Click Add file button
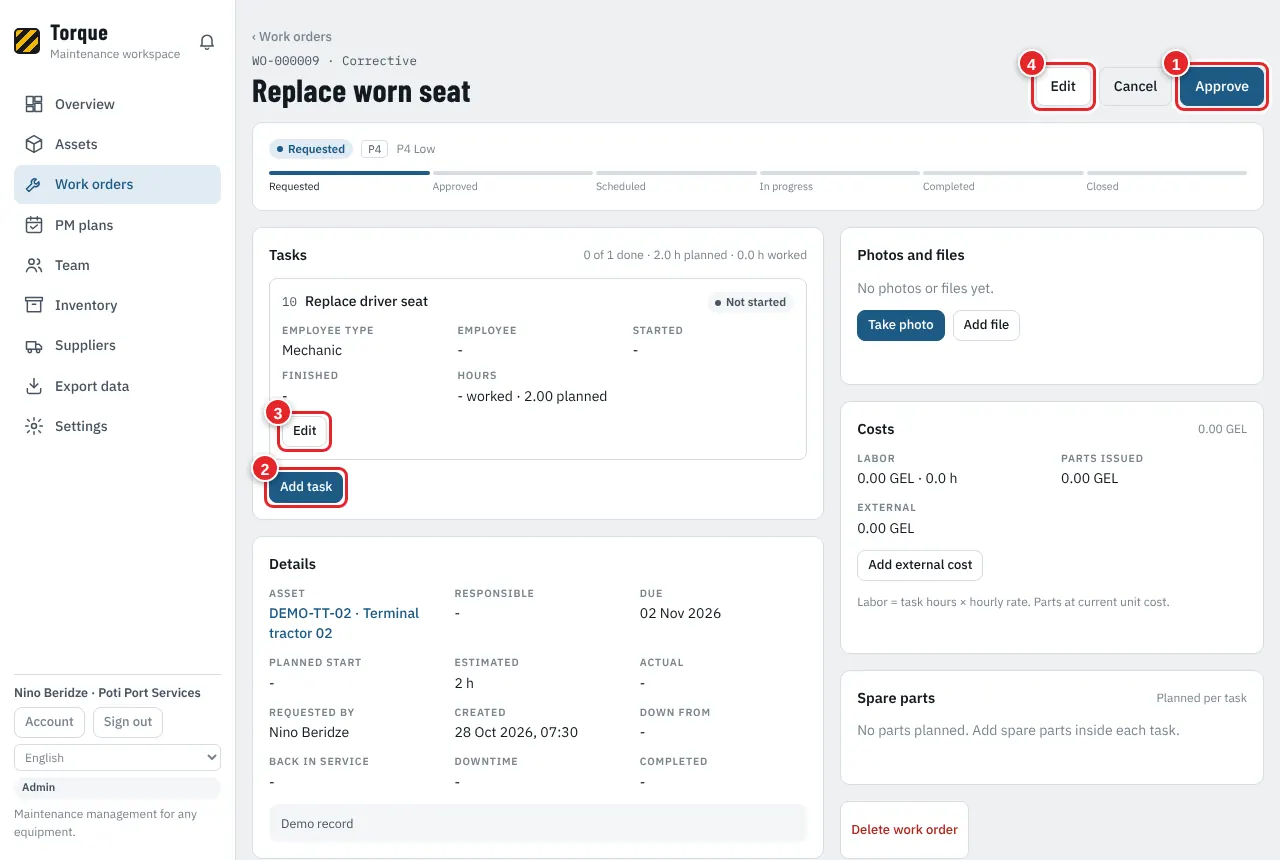Viewport: 1280px width, 860px height. [986, 325]
